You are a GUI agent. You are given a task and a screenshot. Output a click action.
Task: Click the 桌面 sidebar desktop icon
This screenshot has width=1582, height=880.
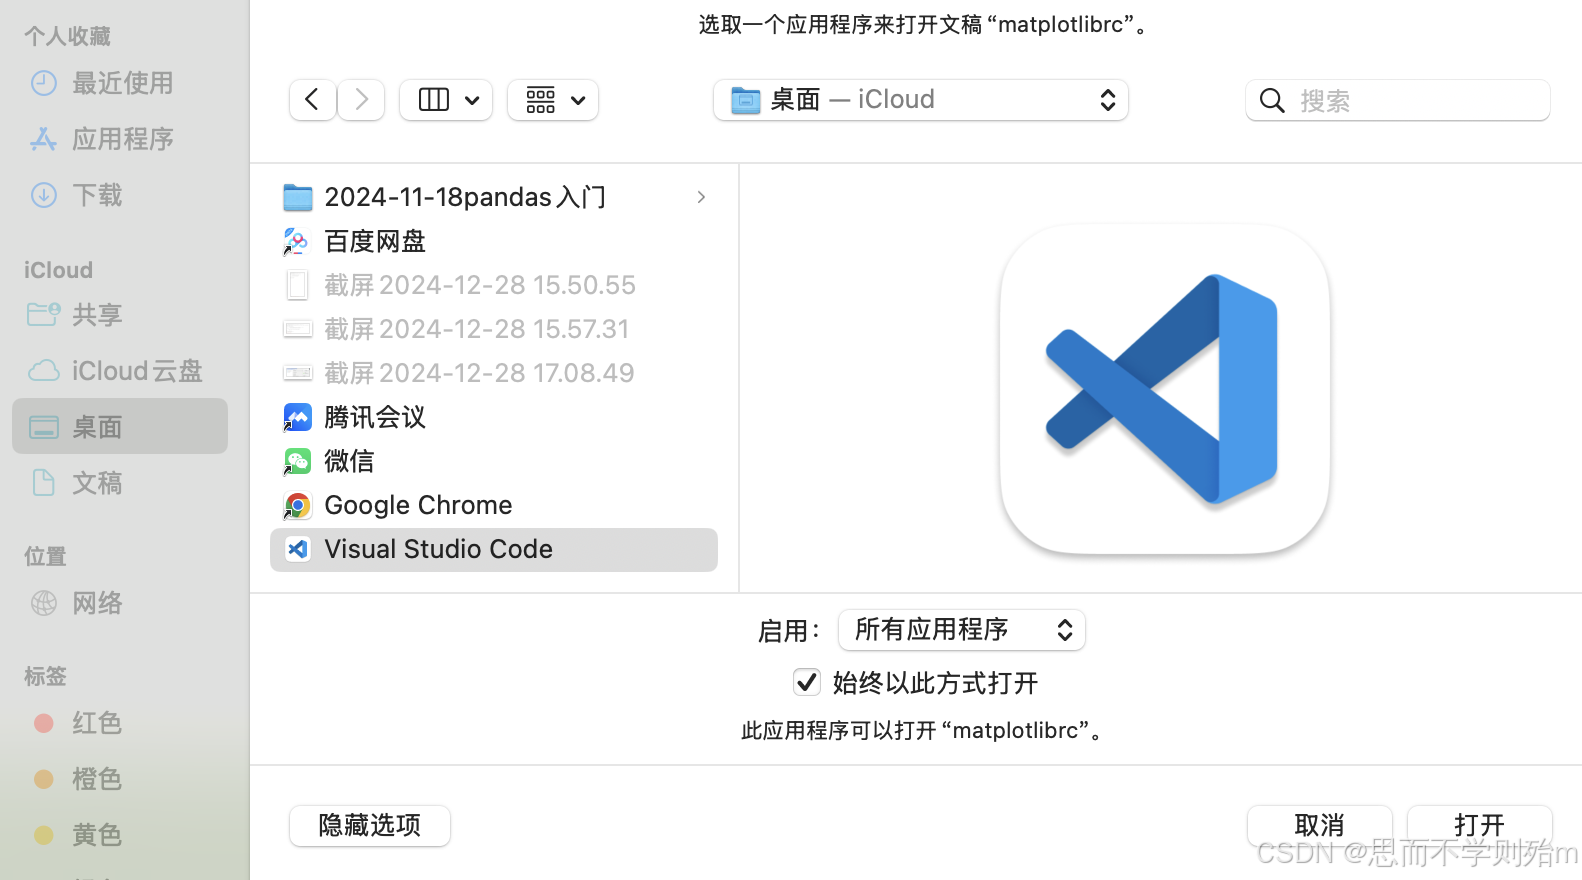44,428
